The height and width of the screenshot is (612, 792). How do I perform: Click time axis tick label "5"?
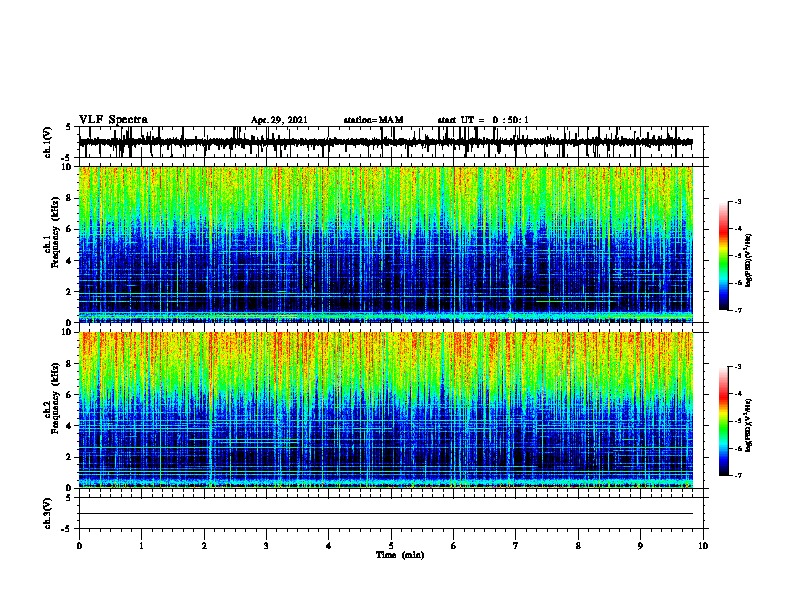pyautogui.click(x=391, y=546)
